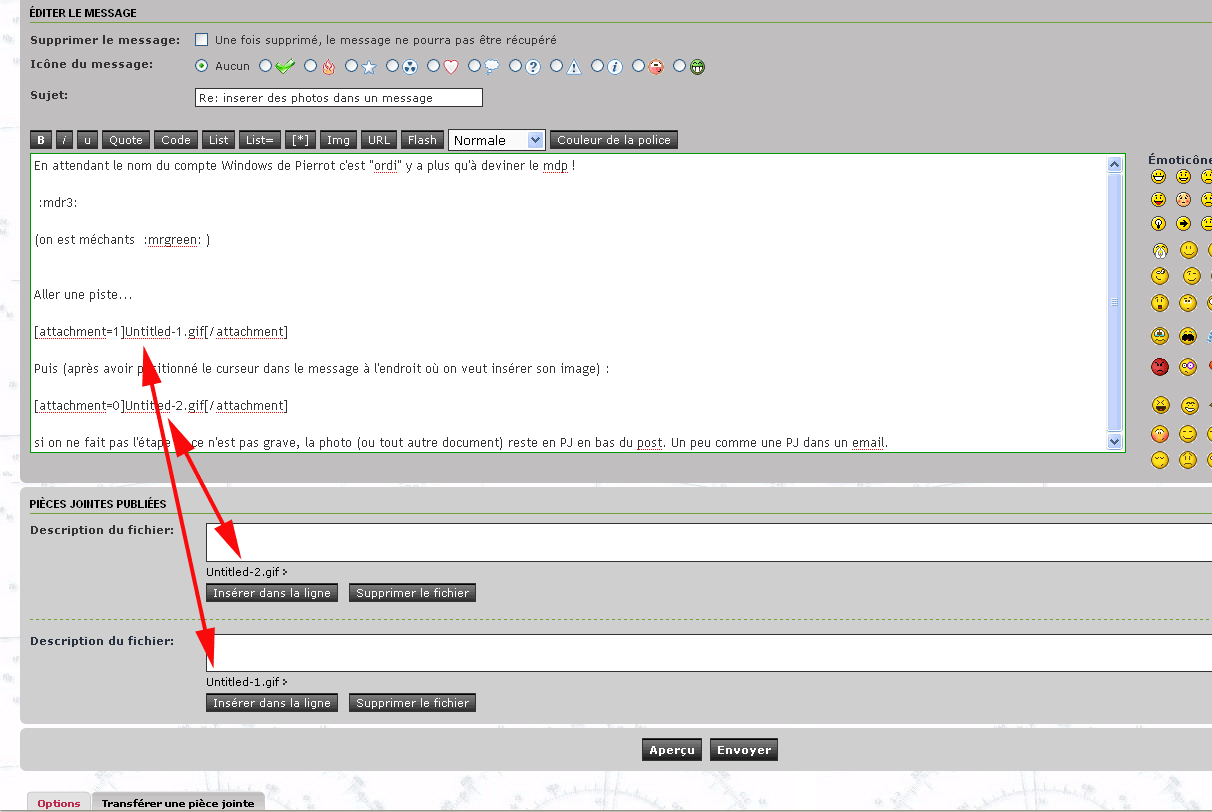Viewport: 1212px width, 812px height.
Task: Click 'Insérer dans la ligne' for Untitled-2.gif
Action: click(x=271, y=593)
